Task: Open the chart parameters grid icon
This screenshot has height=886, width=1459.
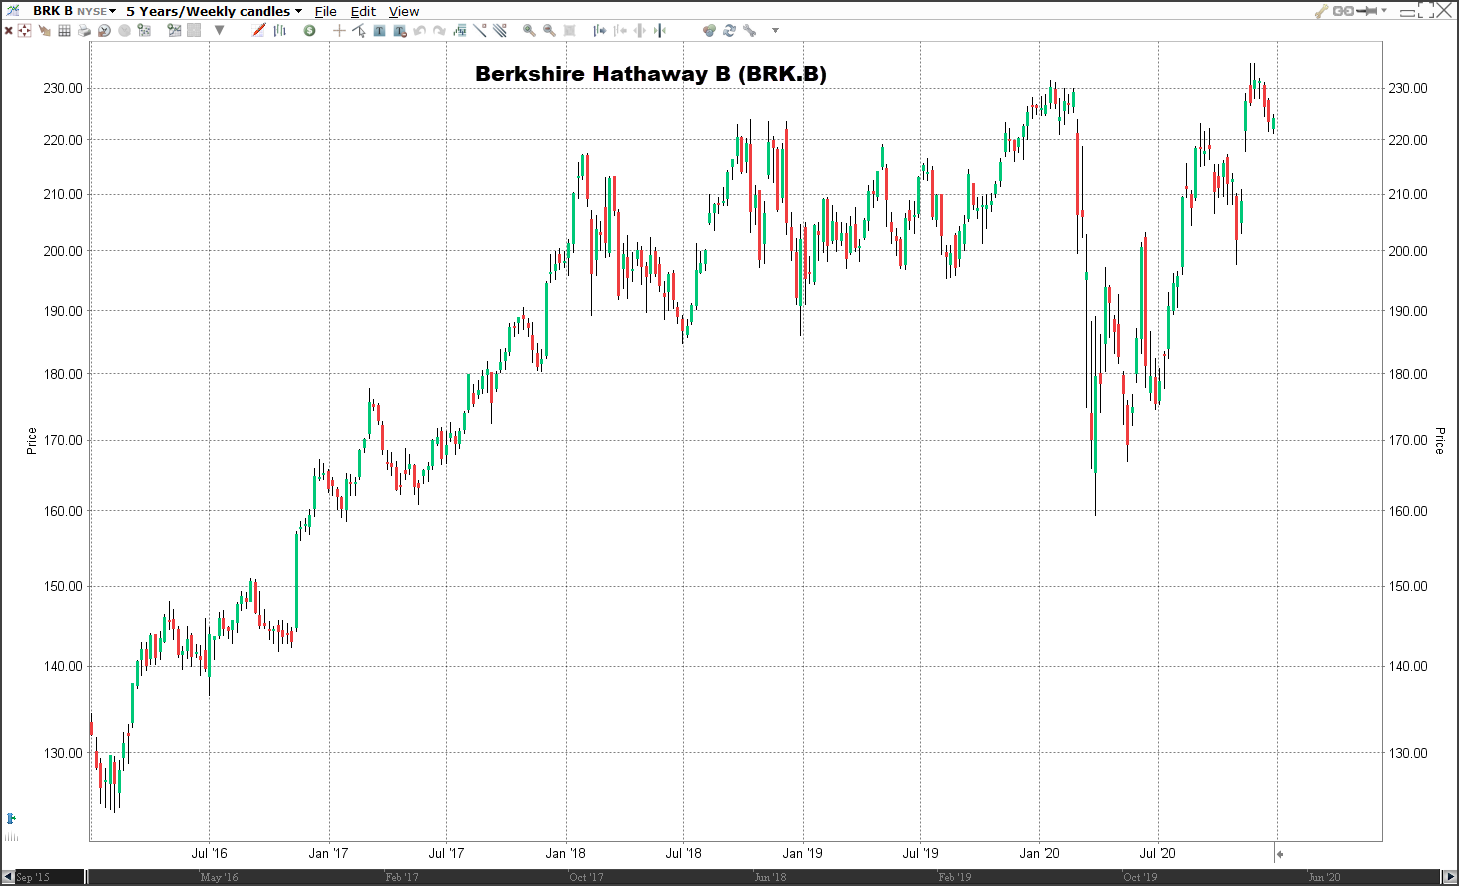Action: 144,31
